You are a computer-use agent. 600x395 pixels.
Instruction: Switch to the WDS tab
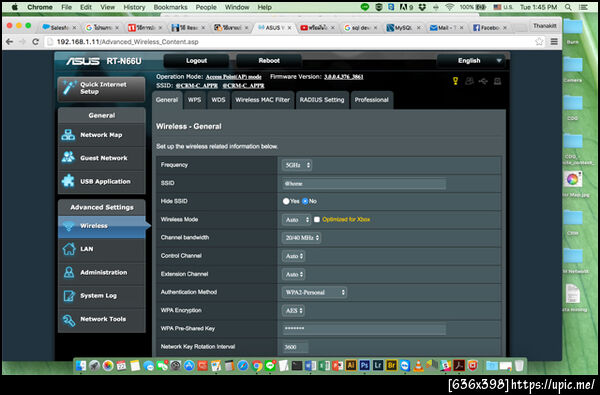click(x=218, y=100)
